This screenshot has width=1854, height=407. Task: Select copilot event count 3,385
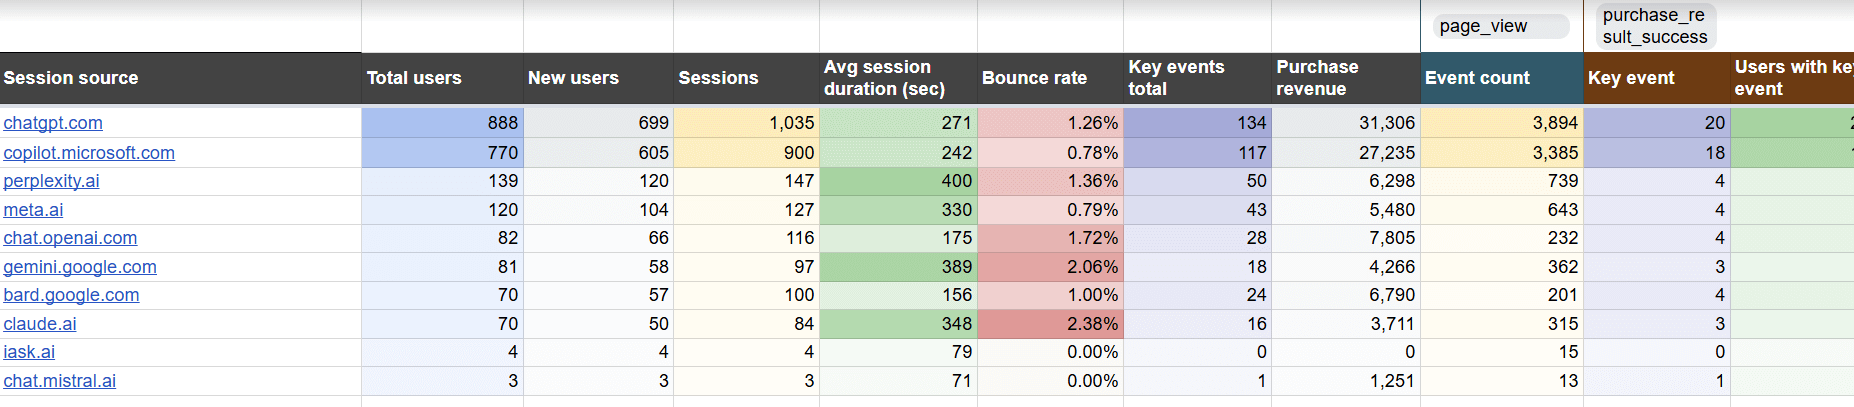click(x=1502, y=153)
